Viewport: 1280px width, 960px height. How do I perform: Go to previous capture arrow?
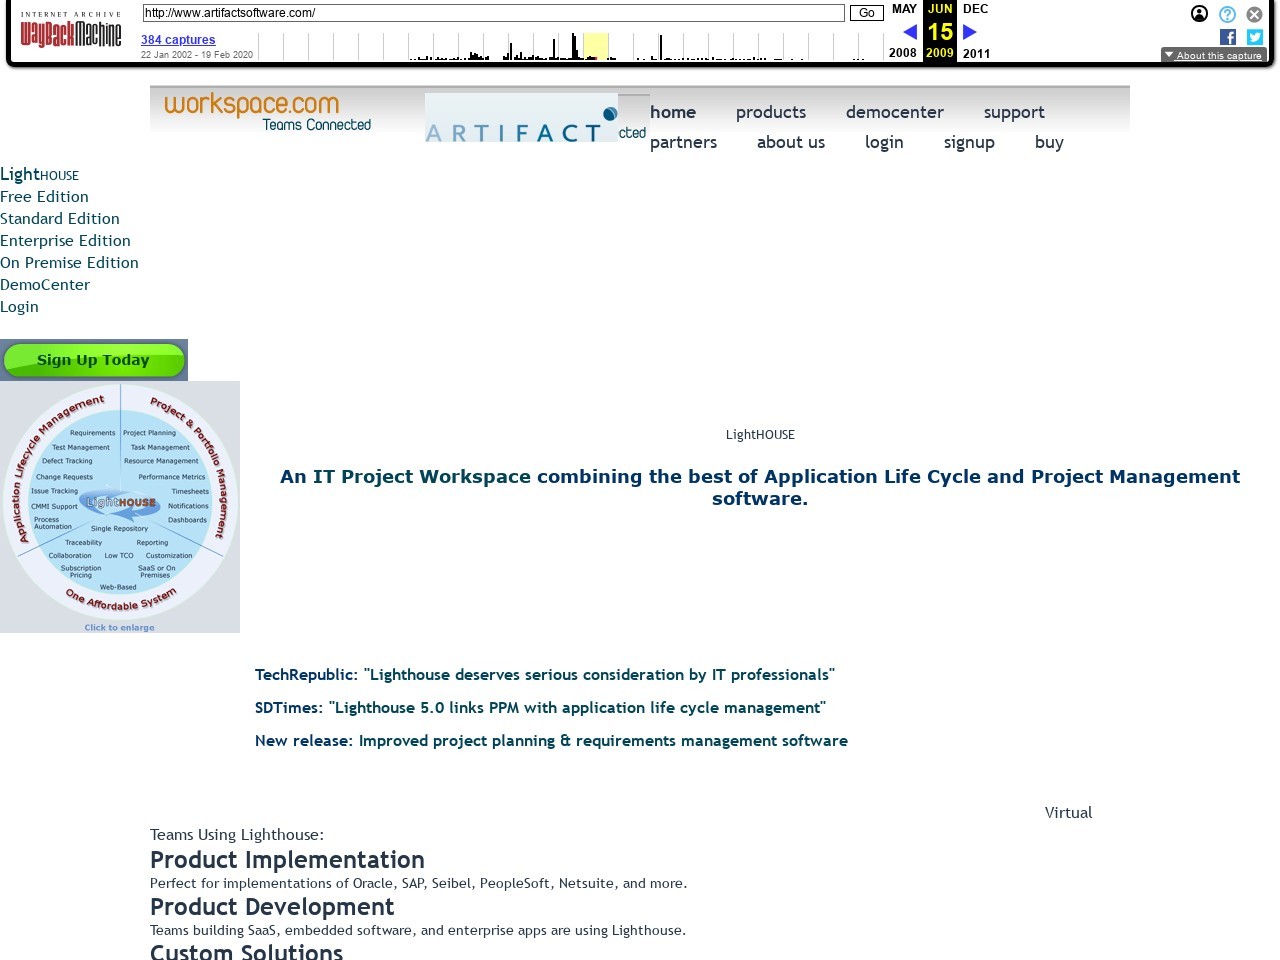(909, 32)
